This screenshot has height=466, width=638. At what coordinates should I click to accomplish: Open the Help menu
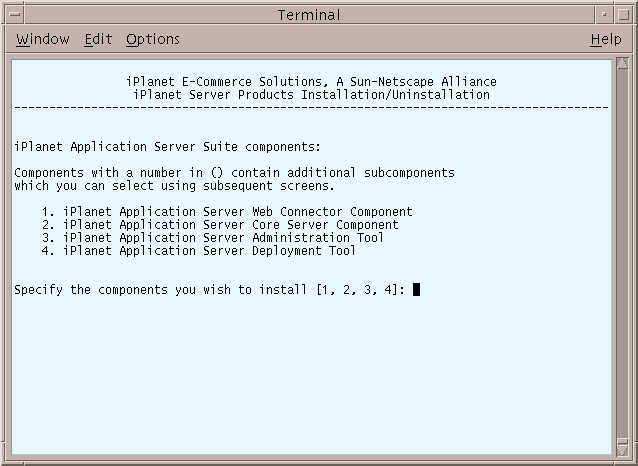pyautogui.click(x=606, y=39)
